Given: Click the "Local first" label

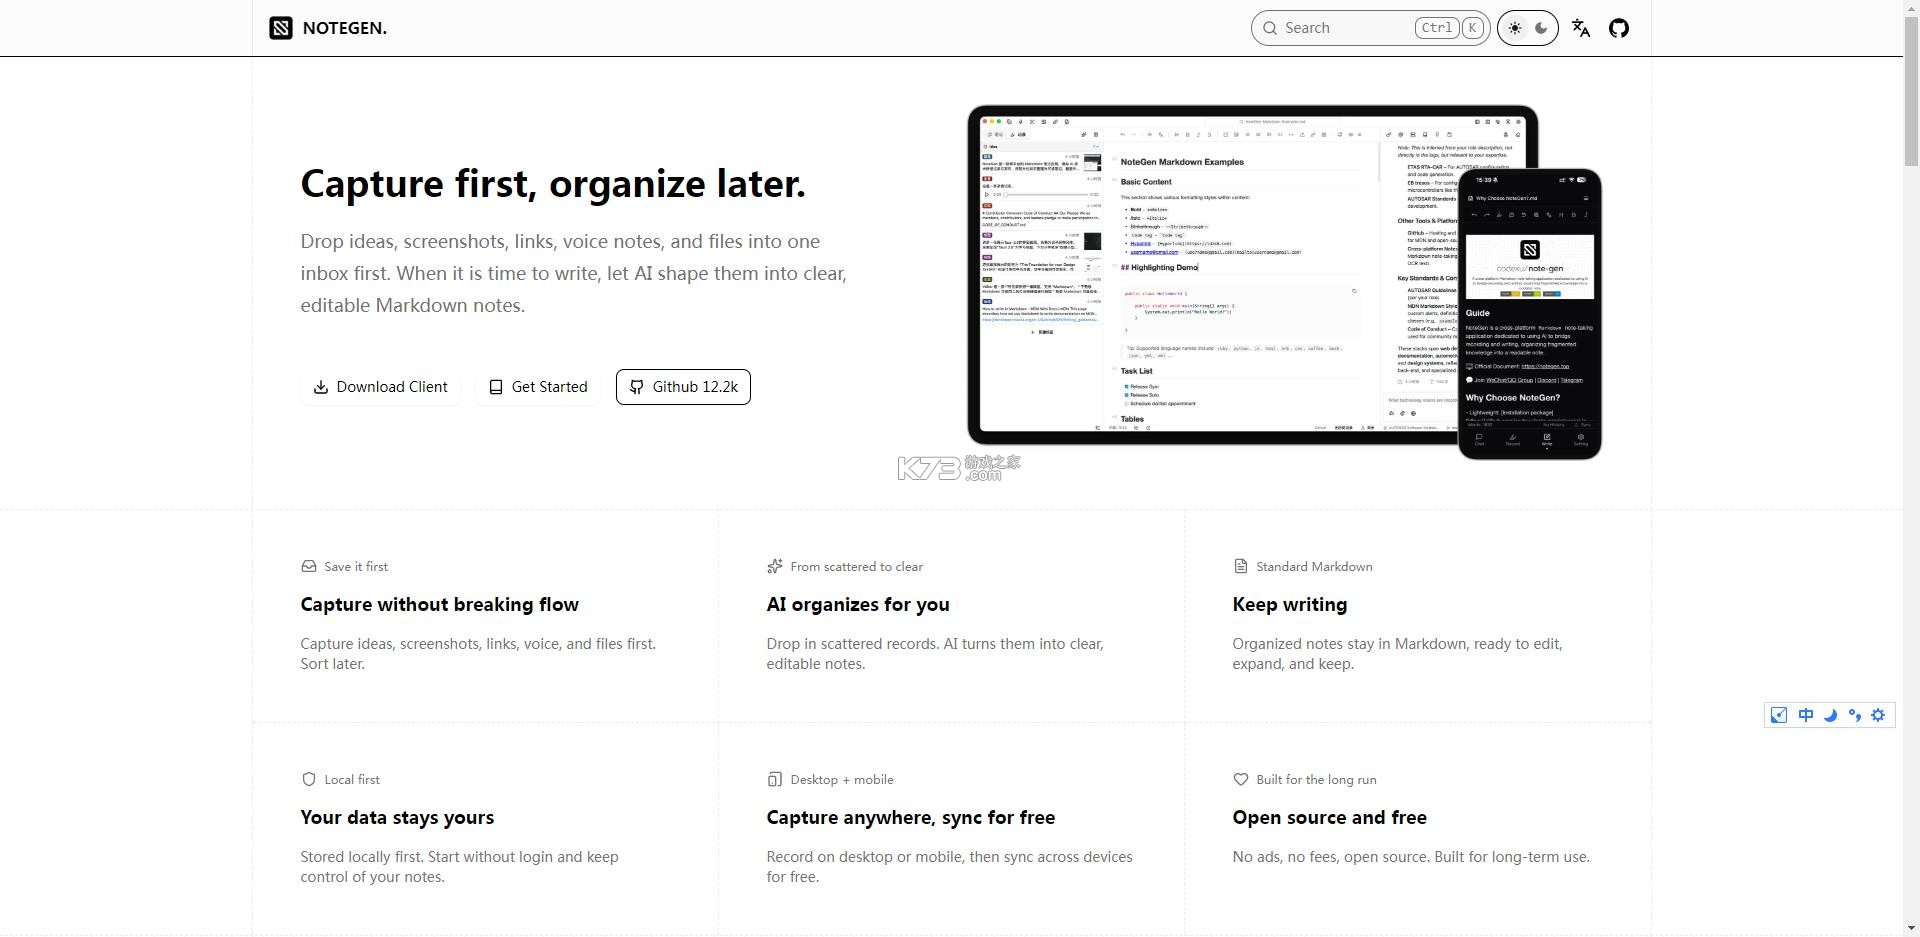Looking at the screenshot, I should [x=352, y=780].
